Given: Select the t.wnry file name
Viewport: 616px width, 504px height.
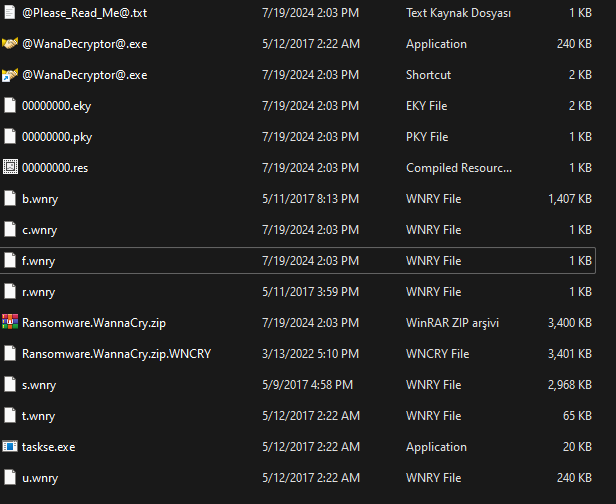Looking at the screenshot, I should 38,415.
